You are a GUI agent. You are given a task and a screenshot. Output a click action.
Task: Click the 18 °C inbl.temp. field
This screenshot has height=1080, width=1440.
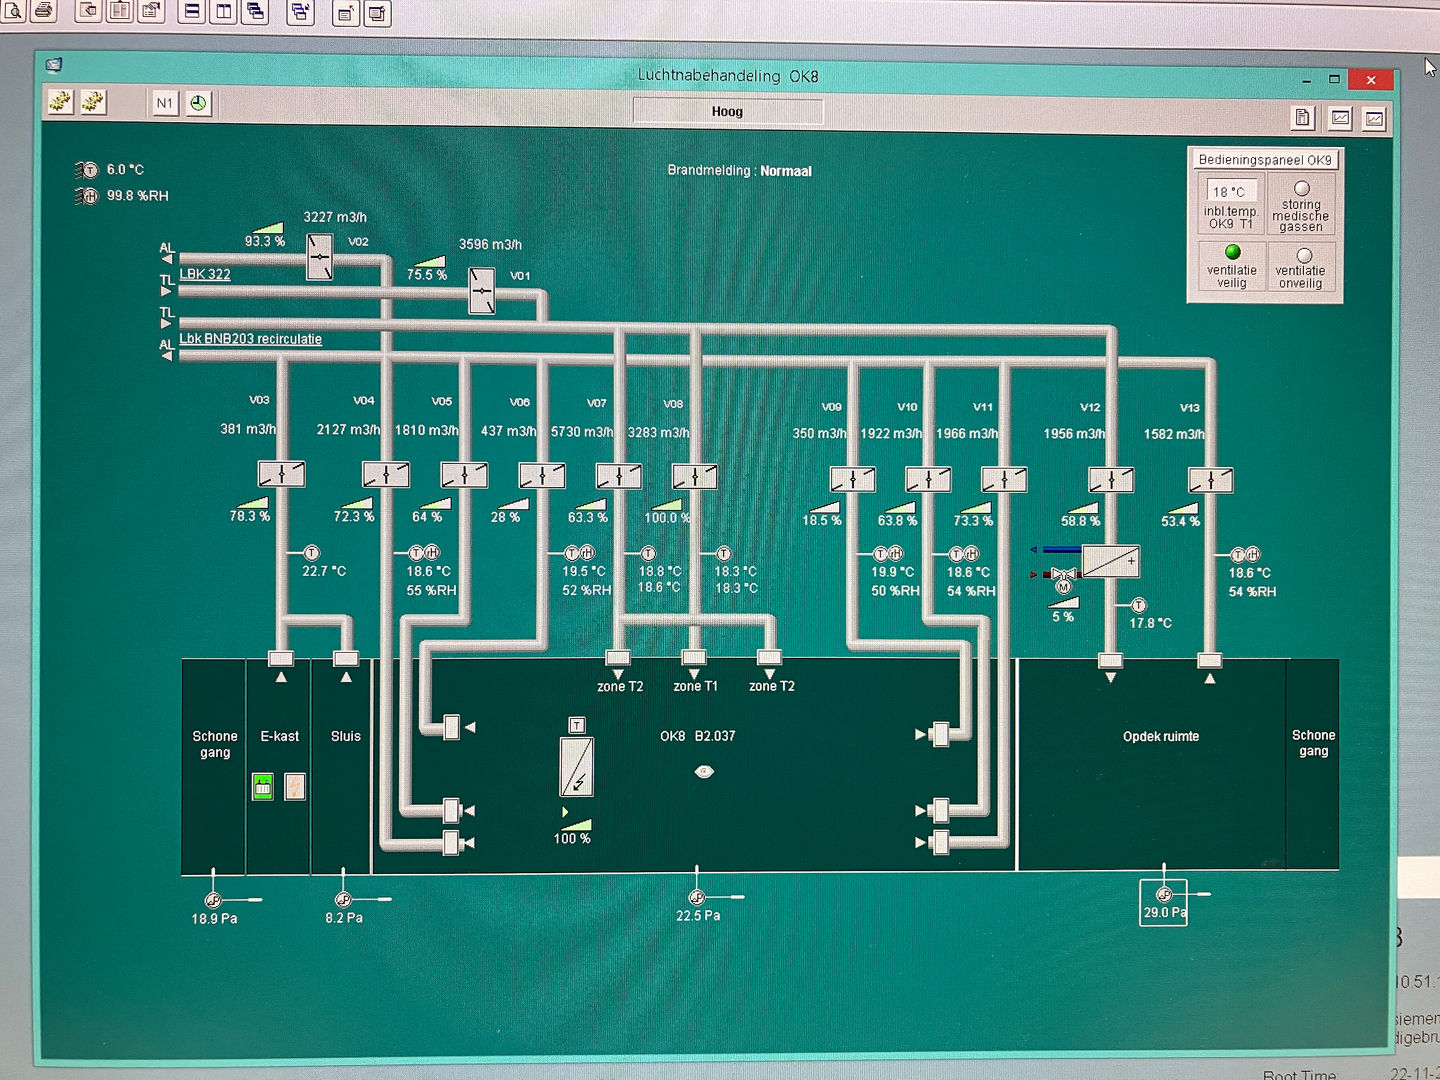(1229, 191)
